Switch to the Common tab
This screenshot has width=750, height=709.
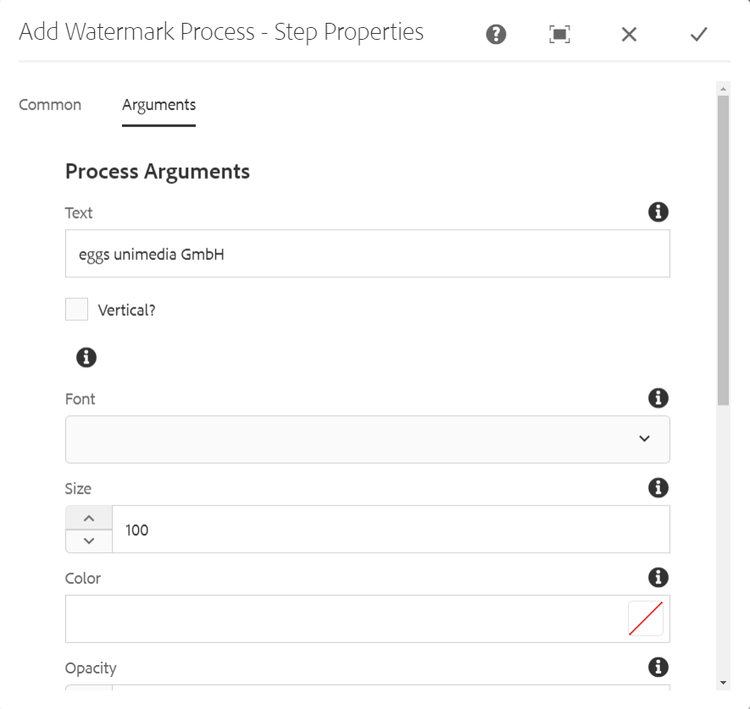(x=50, y=105)
